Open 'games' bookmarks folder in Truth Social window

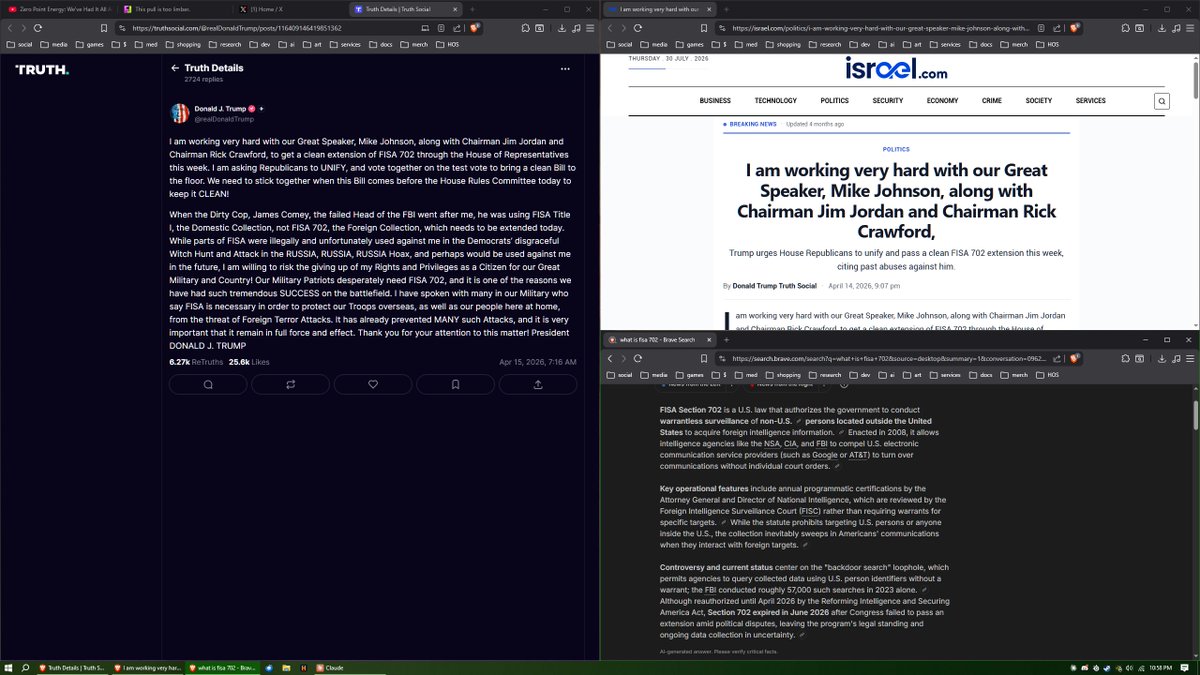89,44
